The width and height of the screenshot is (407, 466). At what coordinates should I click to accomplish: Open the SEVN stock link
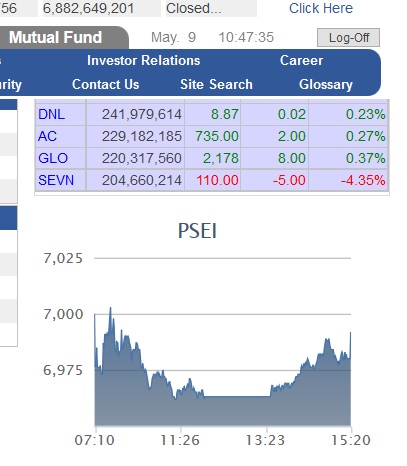click(56, 180)
